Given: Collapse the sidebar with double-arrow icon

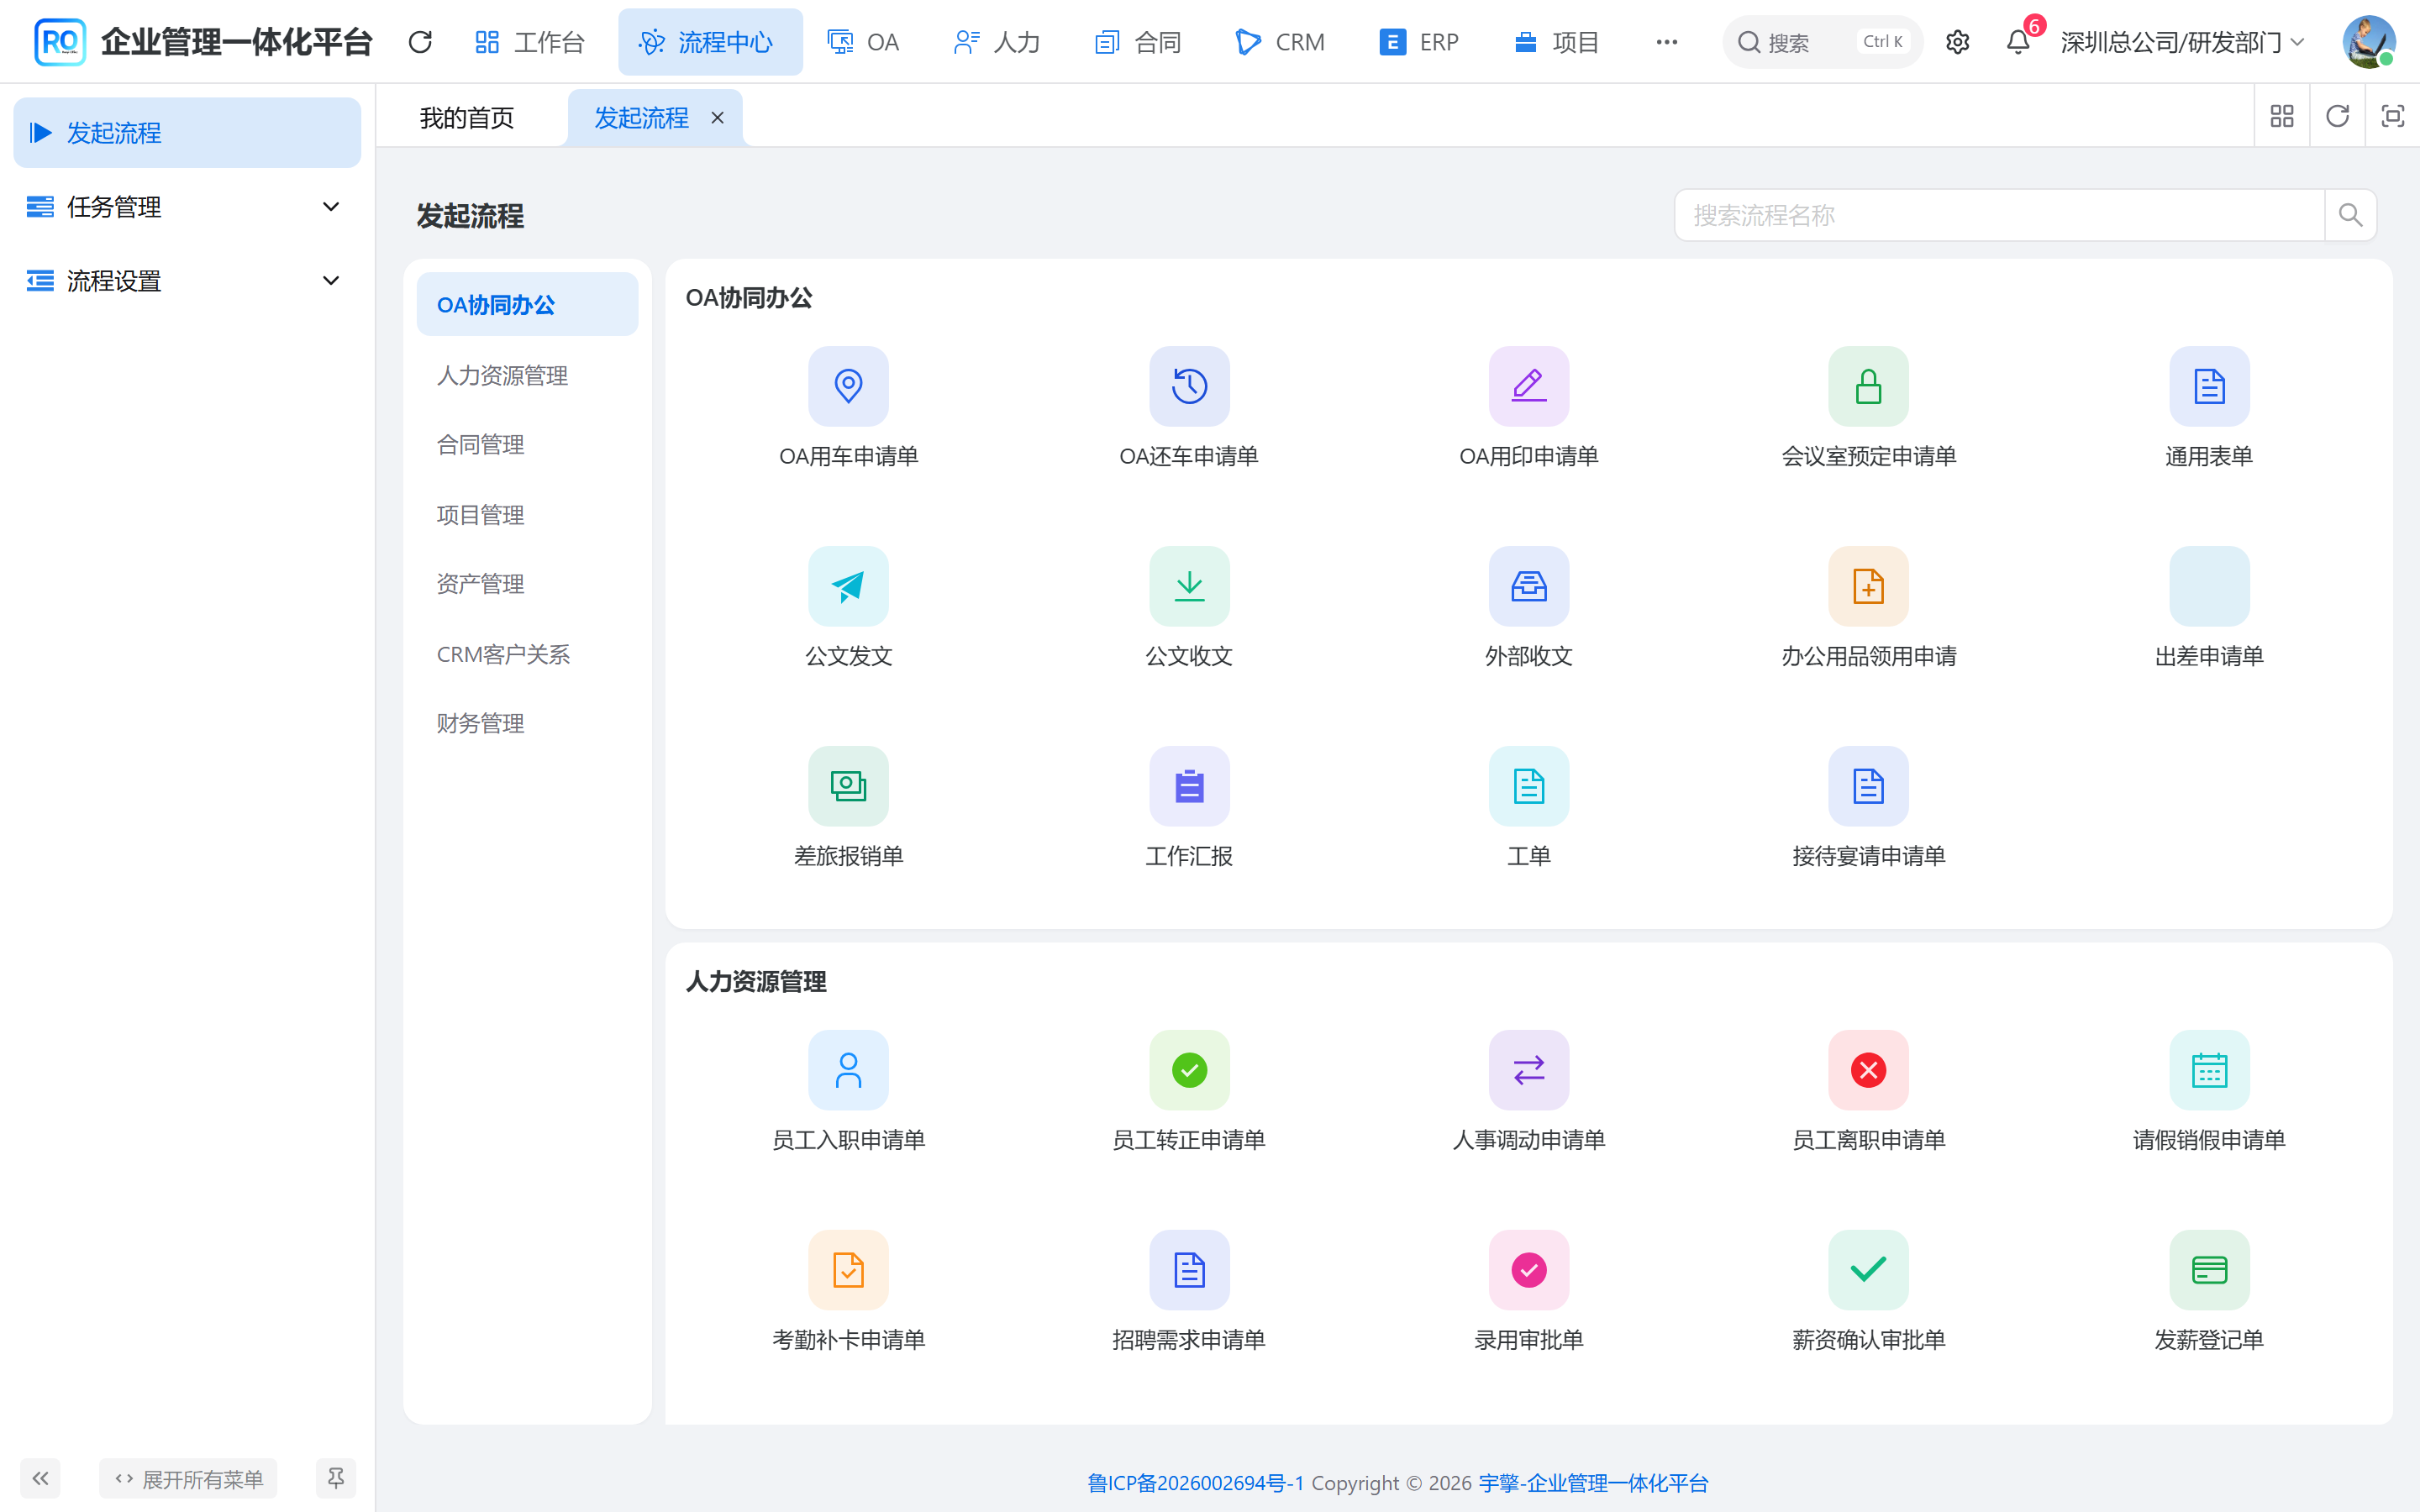Looking at the screenshot, I should pyautogui.click(x=40, y=1478).
